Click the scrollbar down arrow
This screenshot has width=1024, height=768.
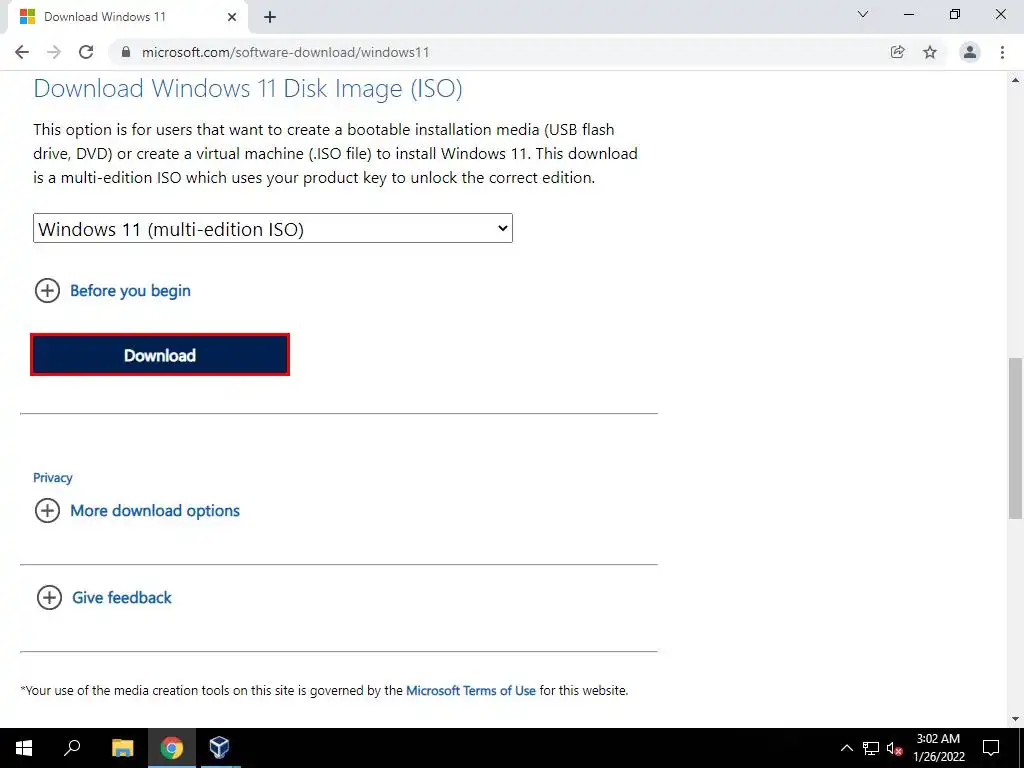point(1016,719)
